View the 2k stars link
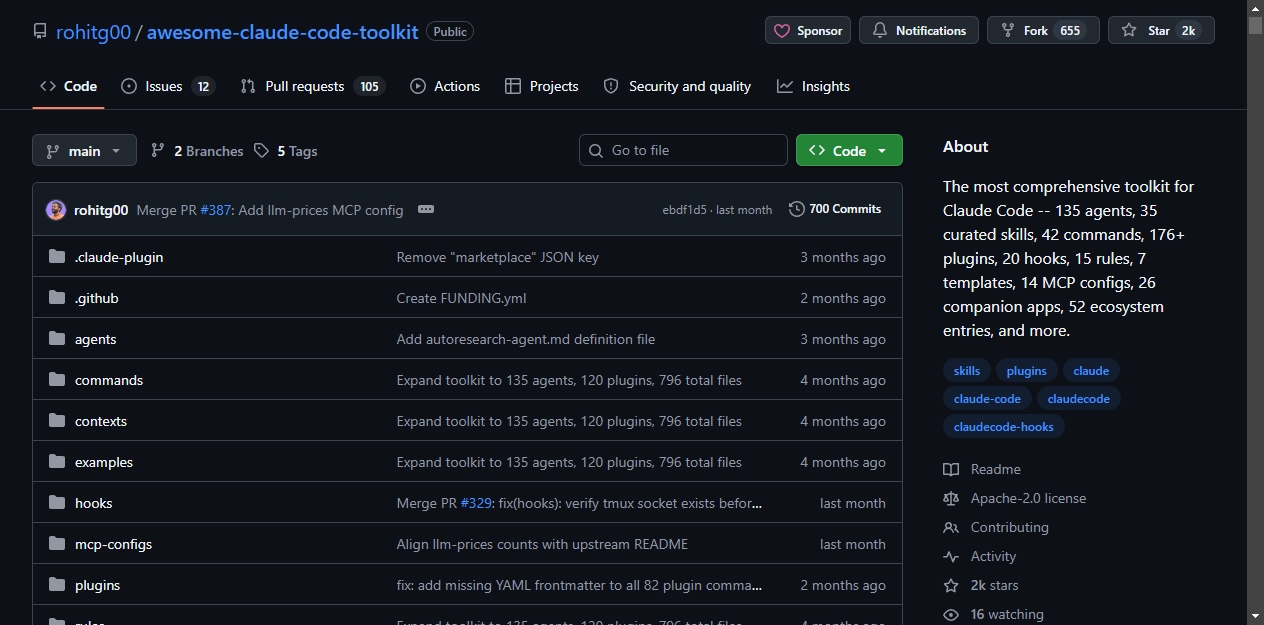This screenshot has width=1264, height=625. coord(981,585)
